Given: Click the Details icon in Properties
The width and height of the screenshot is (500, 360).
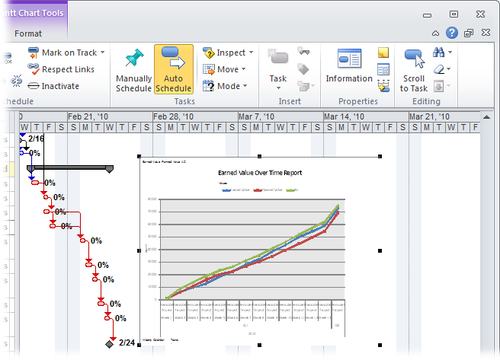Looking at the screenshot, I should click(383, 70).
